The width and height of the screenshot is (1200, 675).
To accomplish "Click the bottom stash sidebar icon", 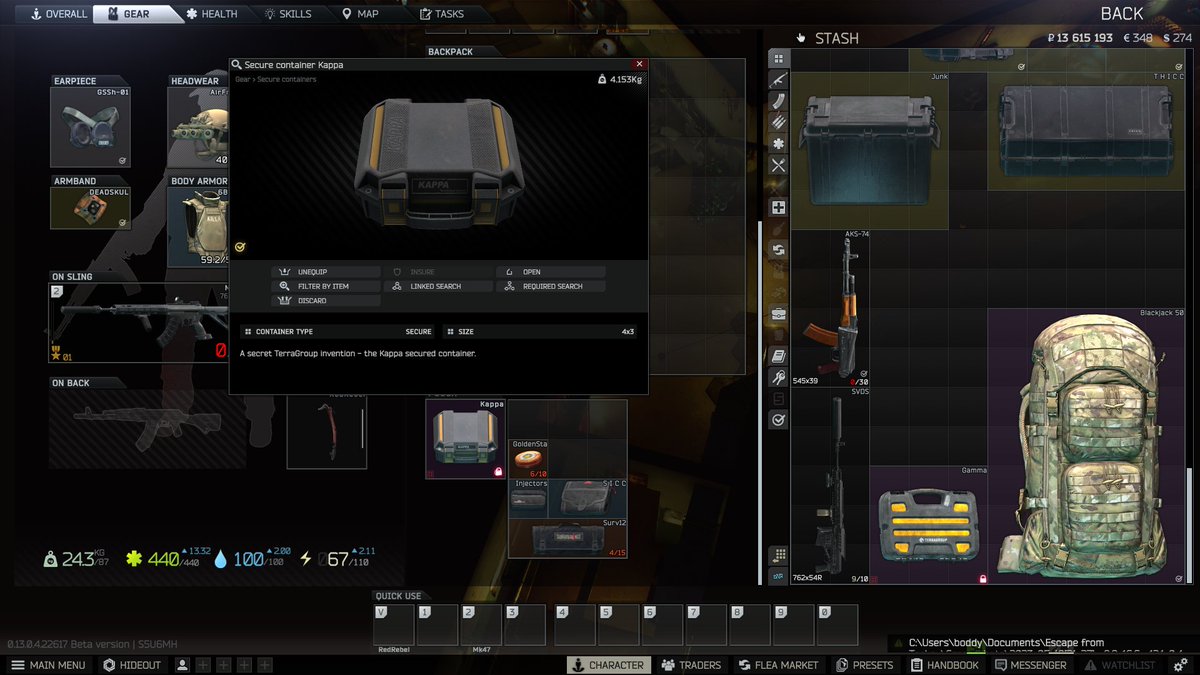I will (x=778, y=577).
